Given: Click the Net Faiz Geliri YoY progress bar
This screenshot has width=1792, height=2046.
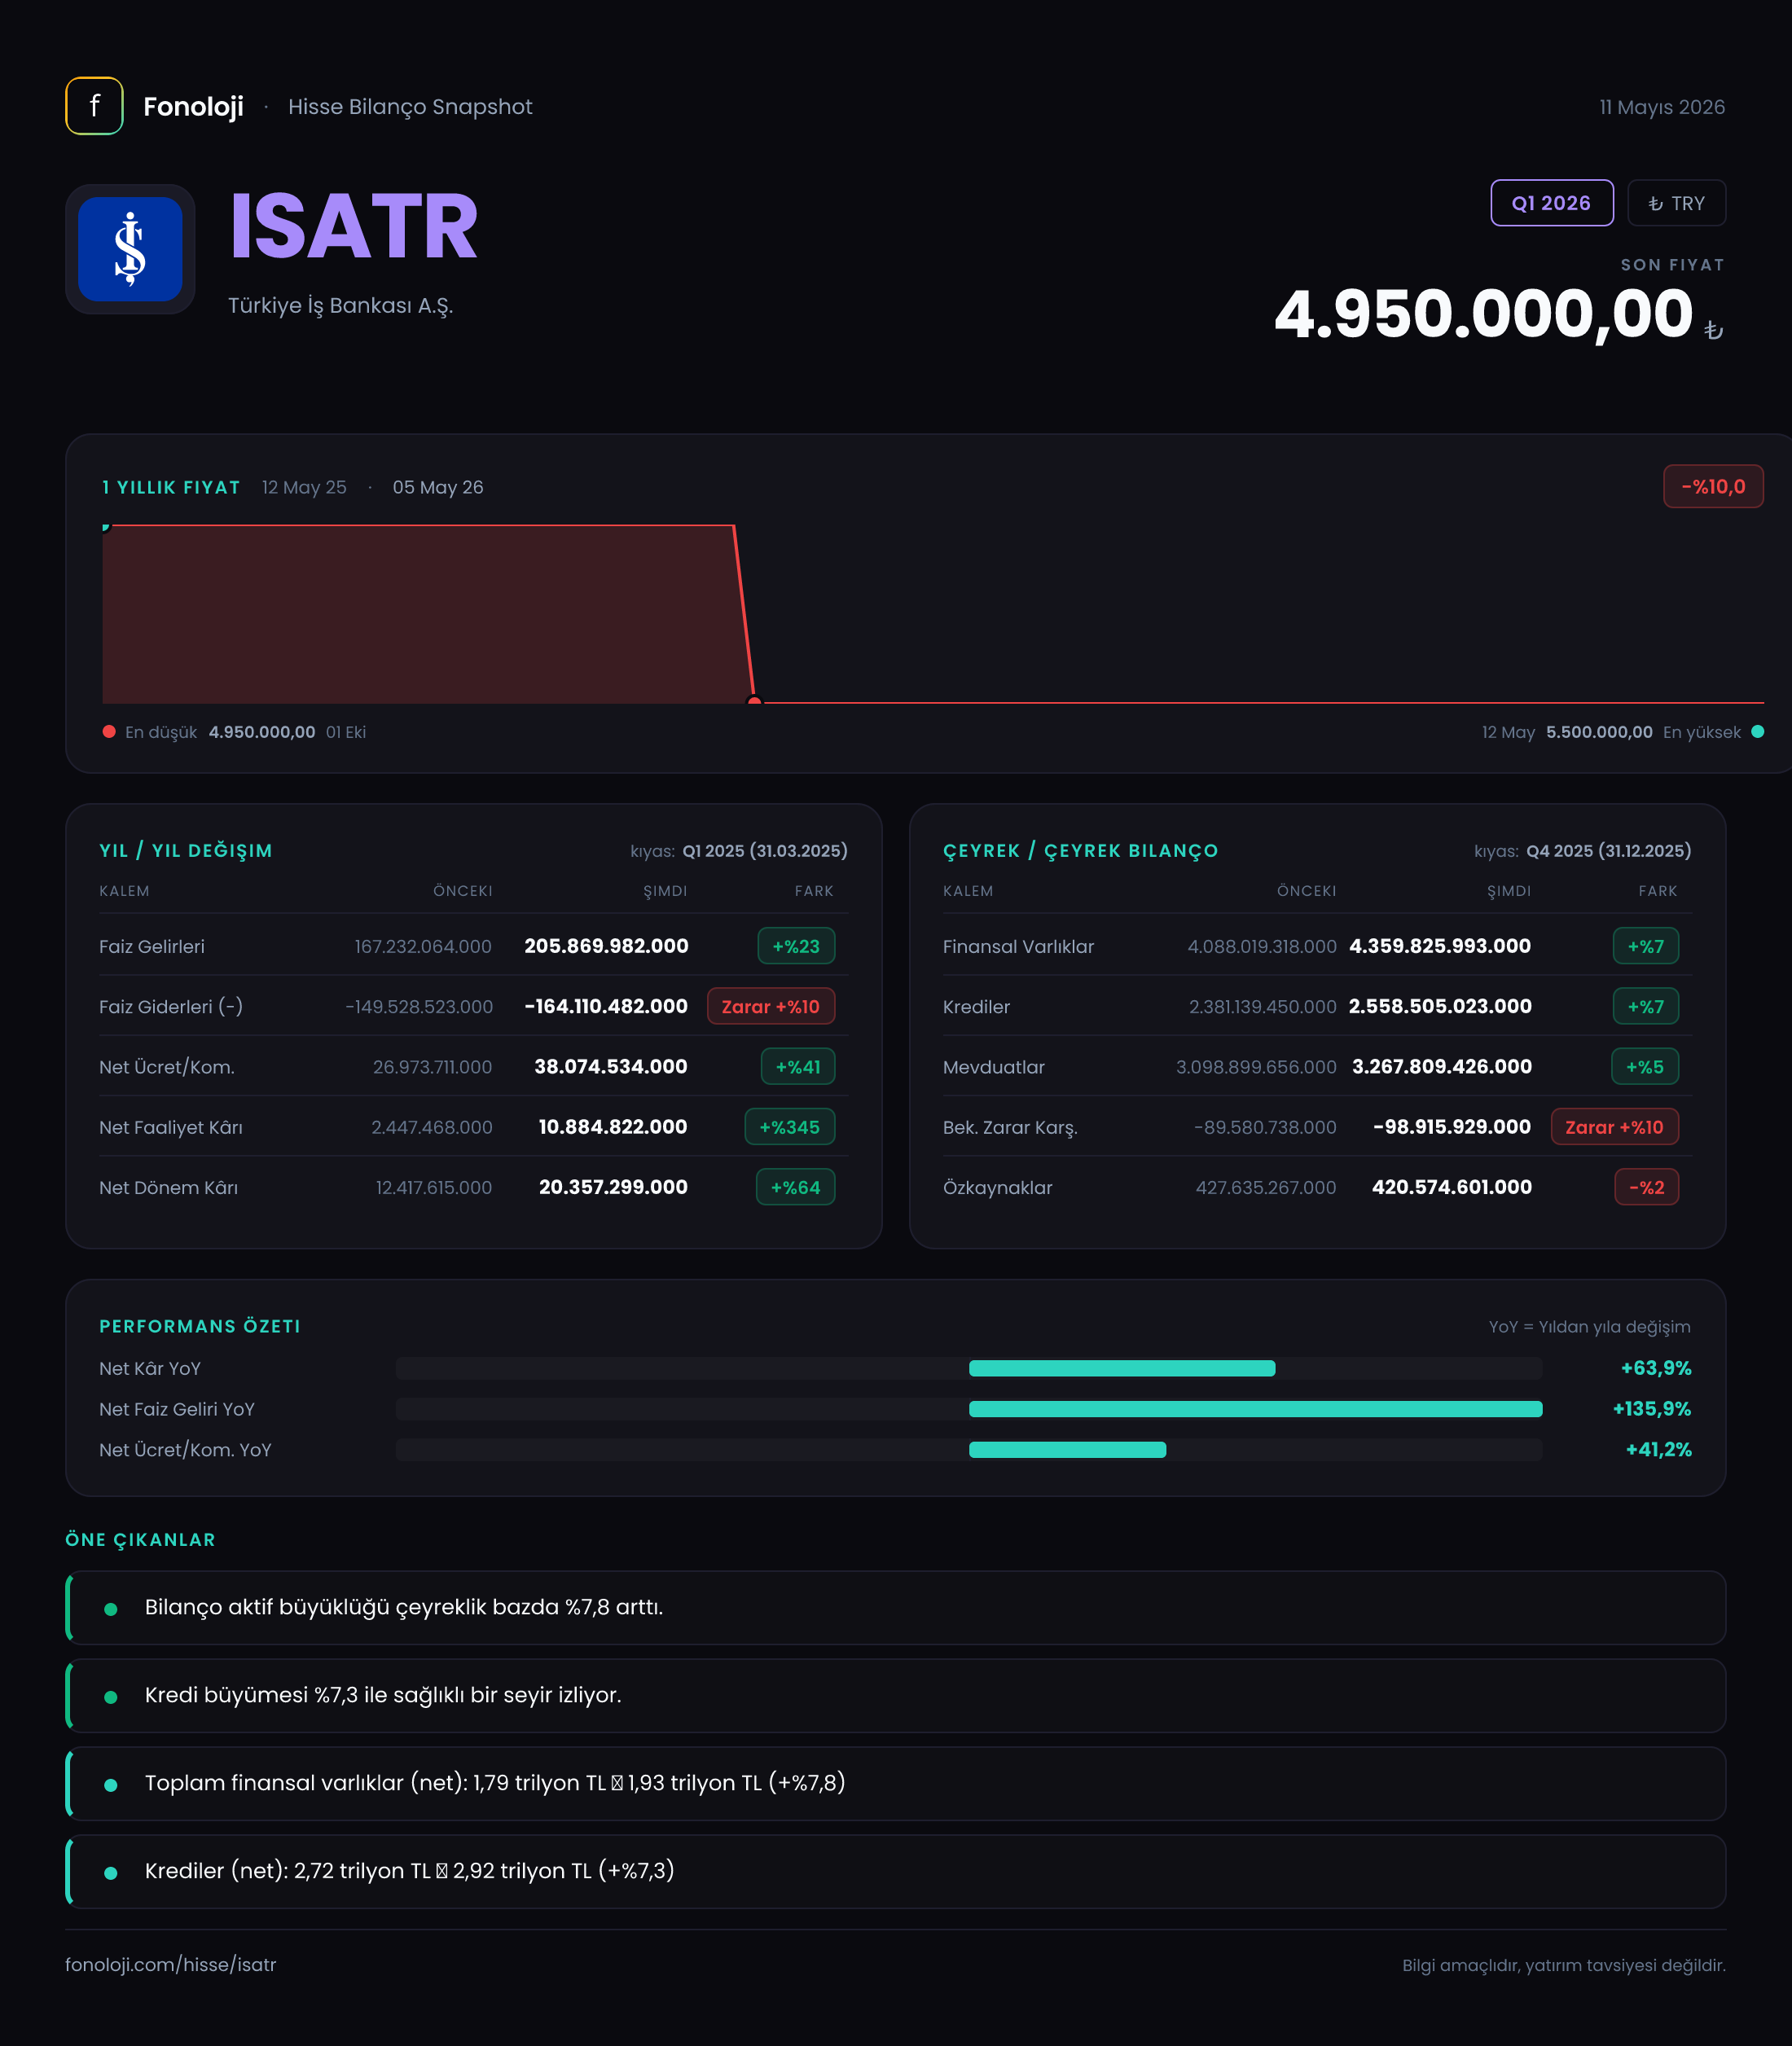Looking at the screenshot, I should pos(969,1409).
